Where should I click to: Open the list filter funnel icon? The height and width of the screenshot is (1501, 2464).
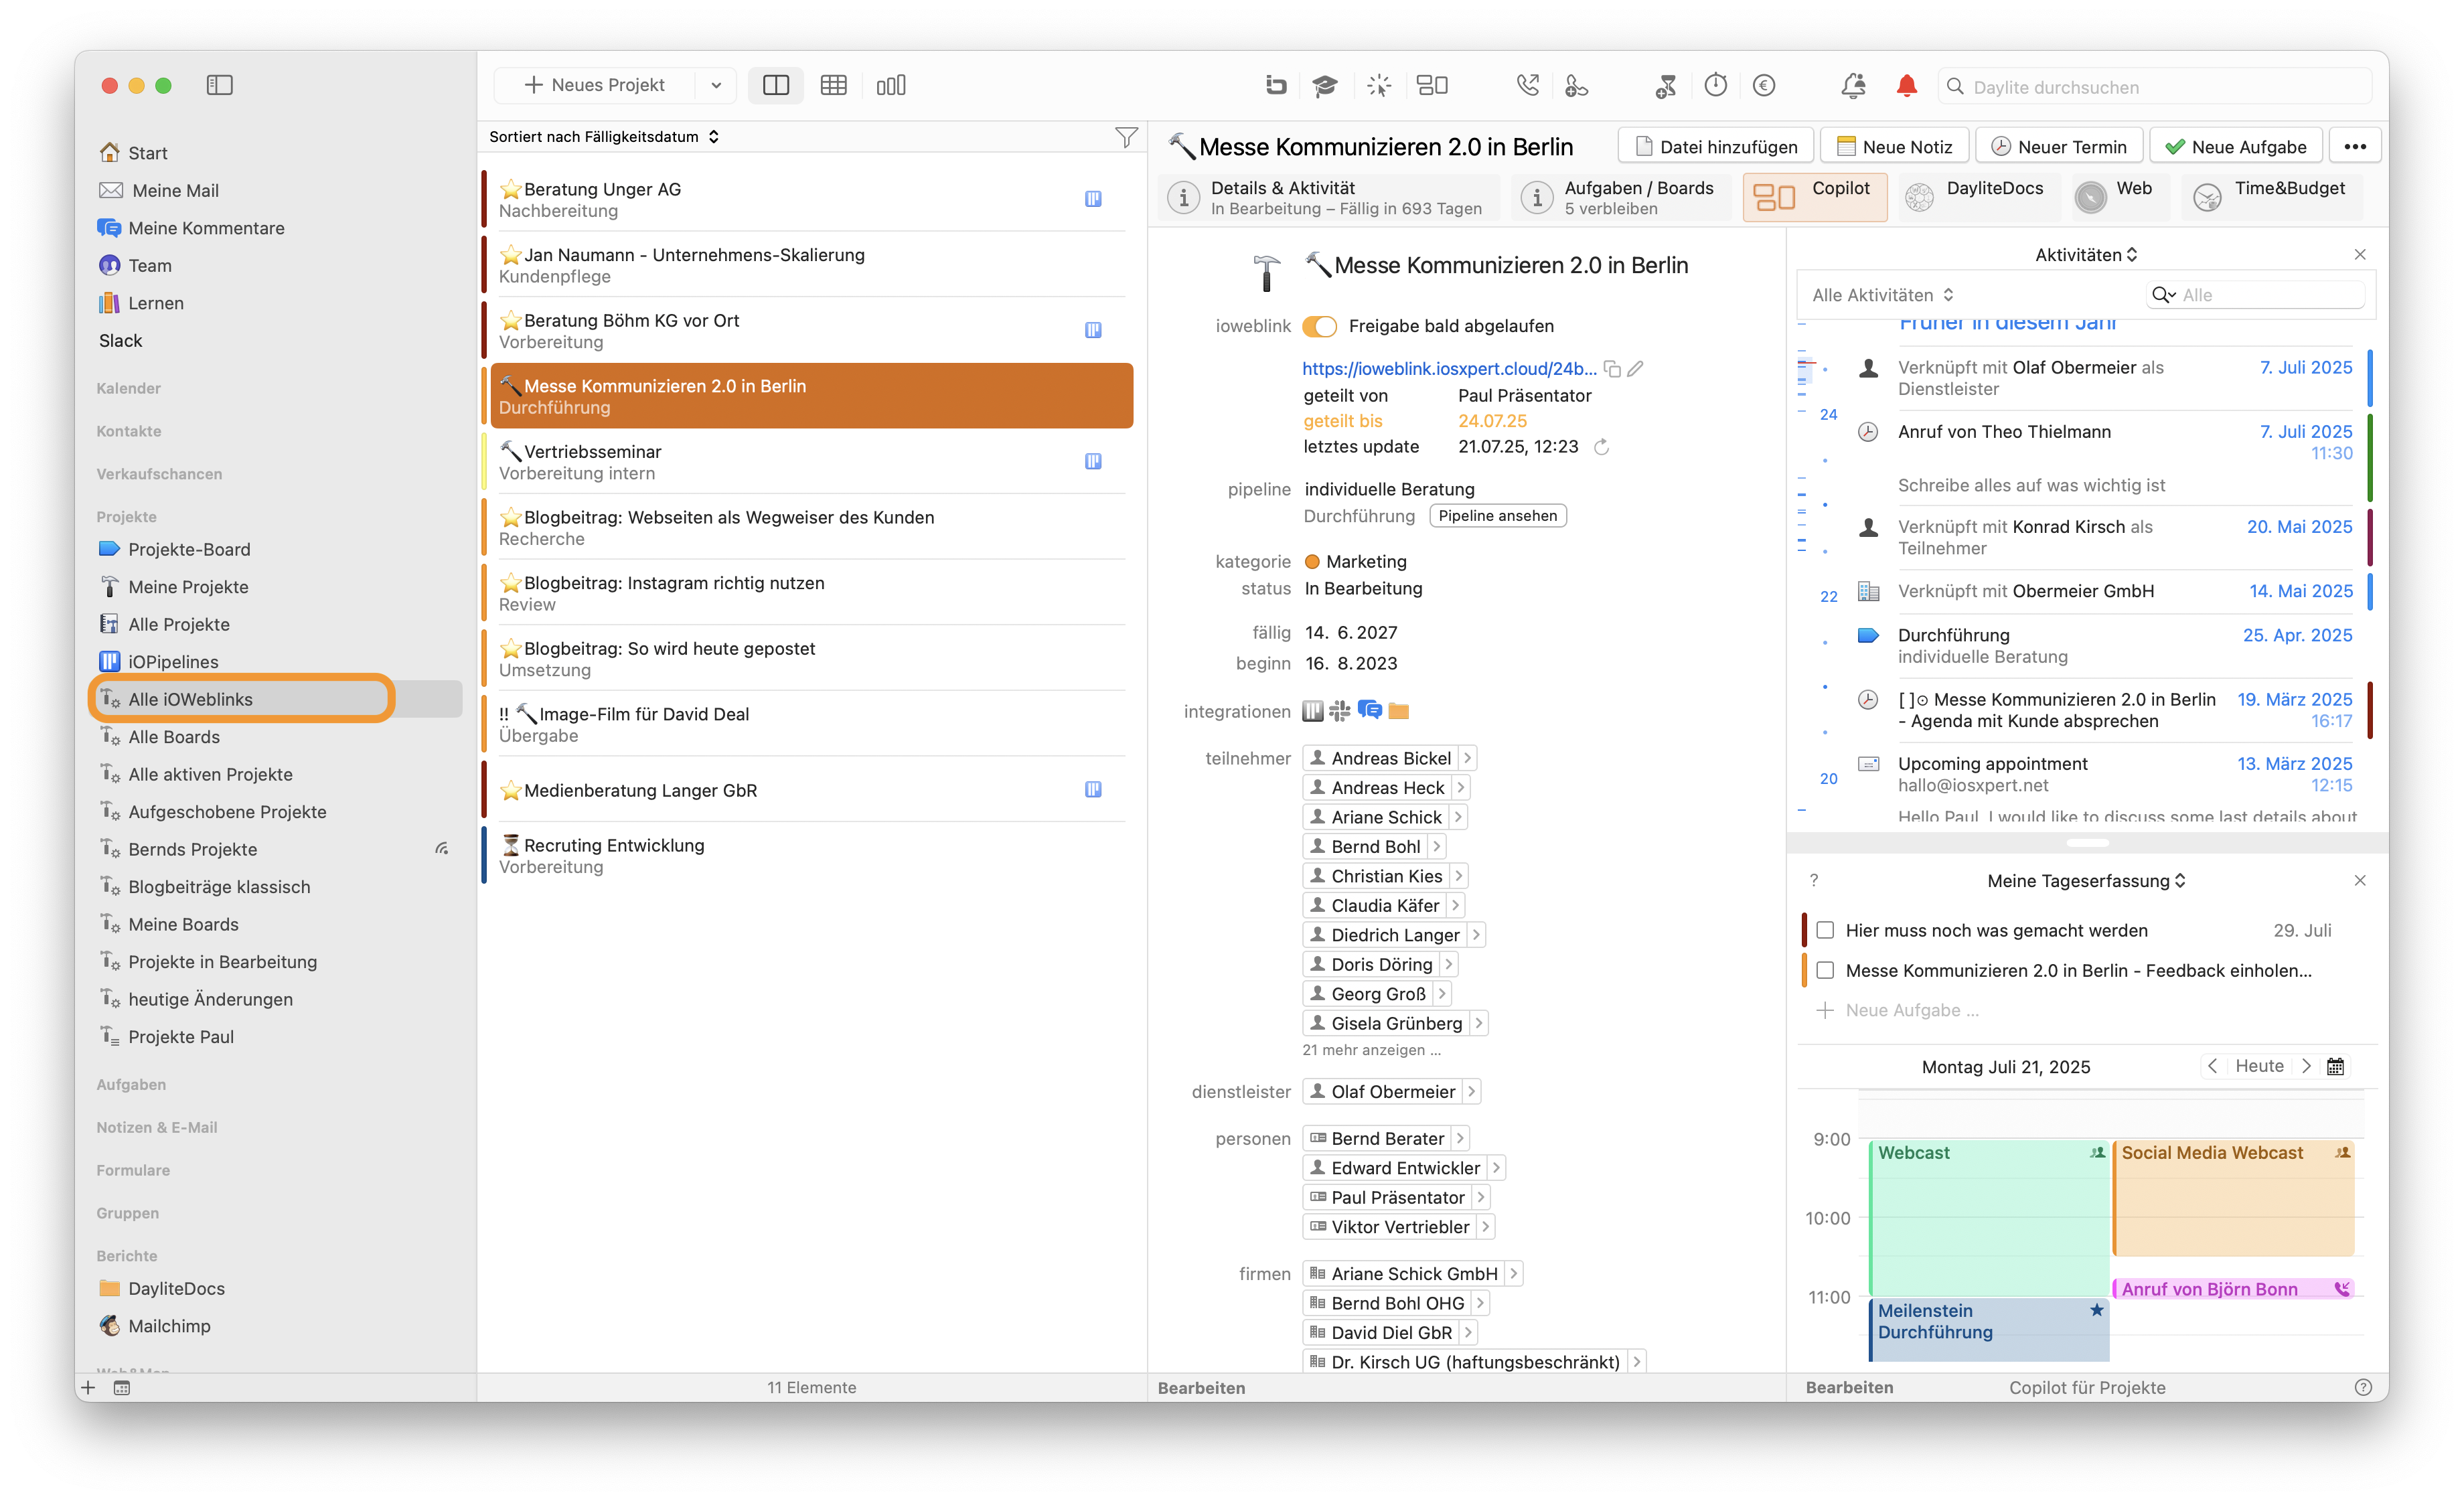(1126, 137)
